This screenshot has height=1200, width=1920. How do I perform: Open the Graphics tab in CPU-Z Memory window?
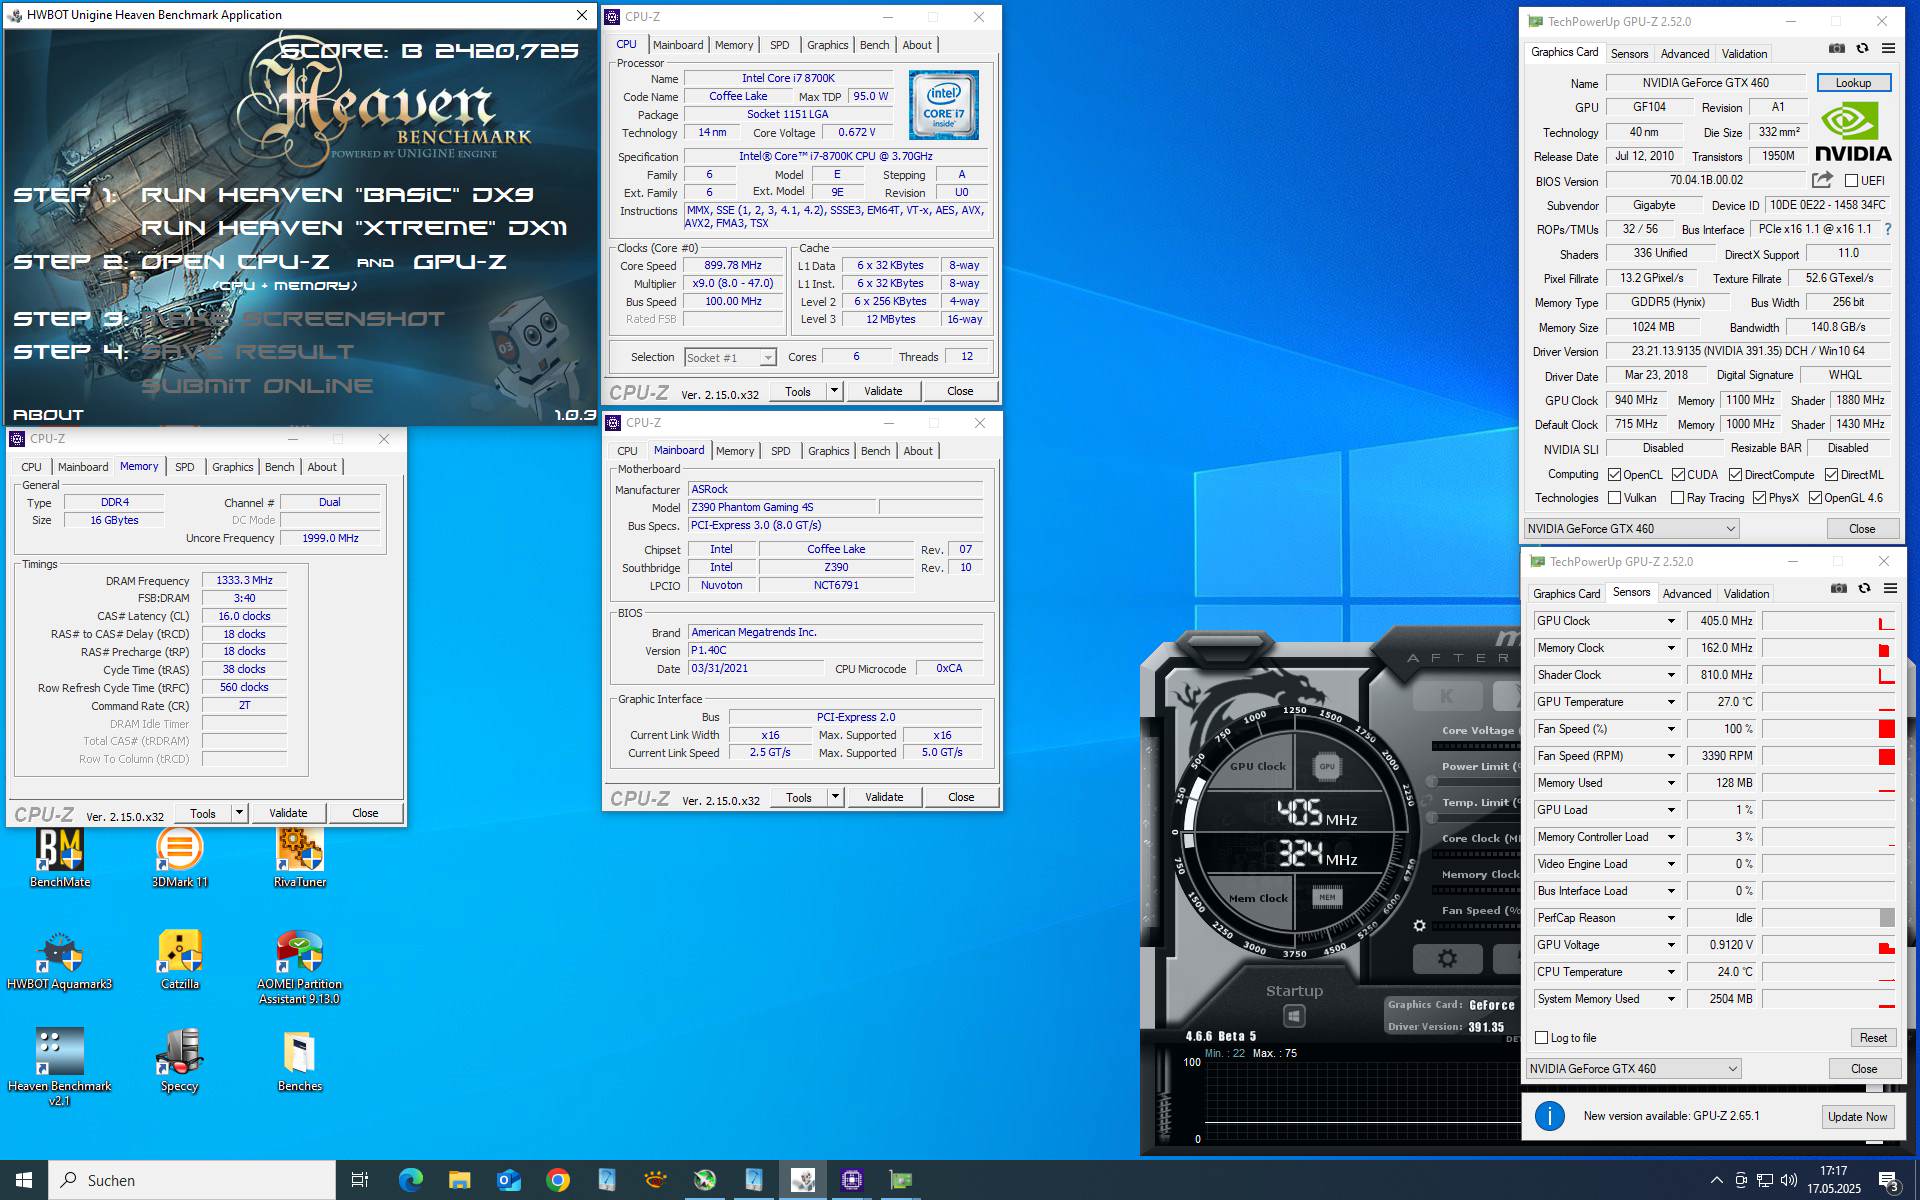[233, 467]
